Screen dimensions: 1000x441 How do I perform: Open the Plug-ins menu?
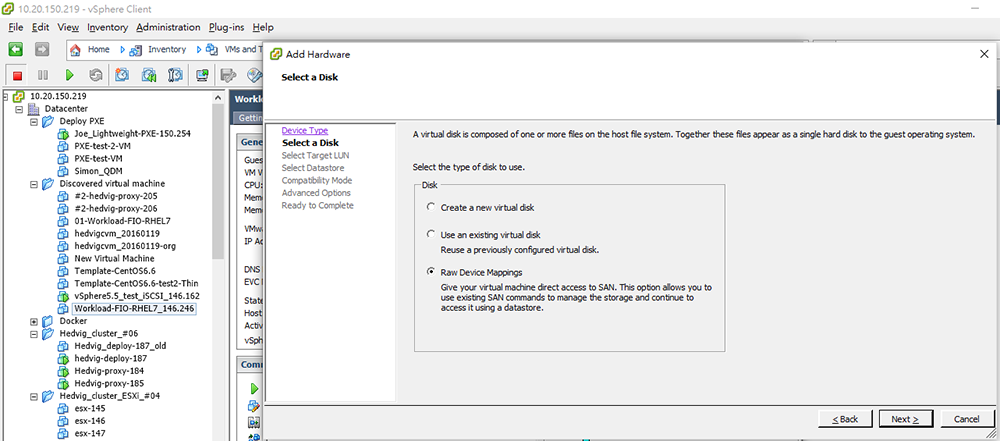[227, 27]
